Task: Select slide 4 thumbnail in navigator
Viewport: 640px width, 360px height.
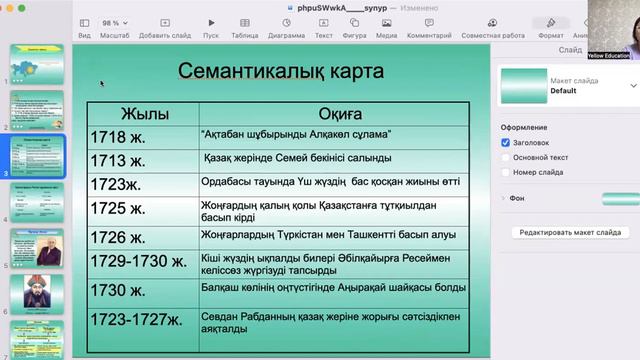Action: click(37, 202)
